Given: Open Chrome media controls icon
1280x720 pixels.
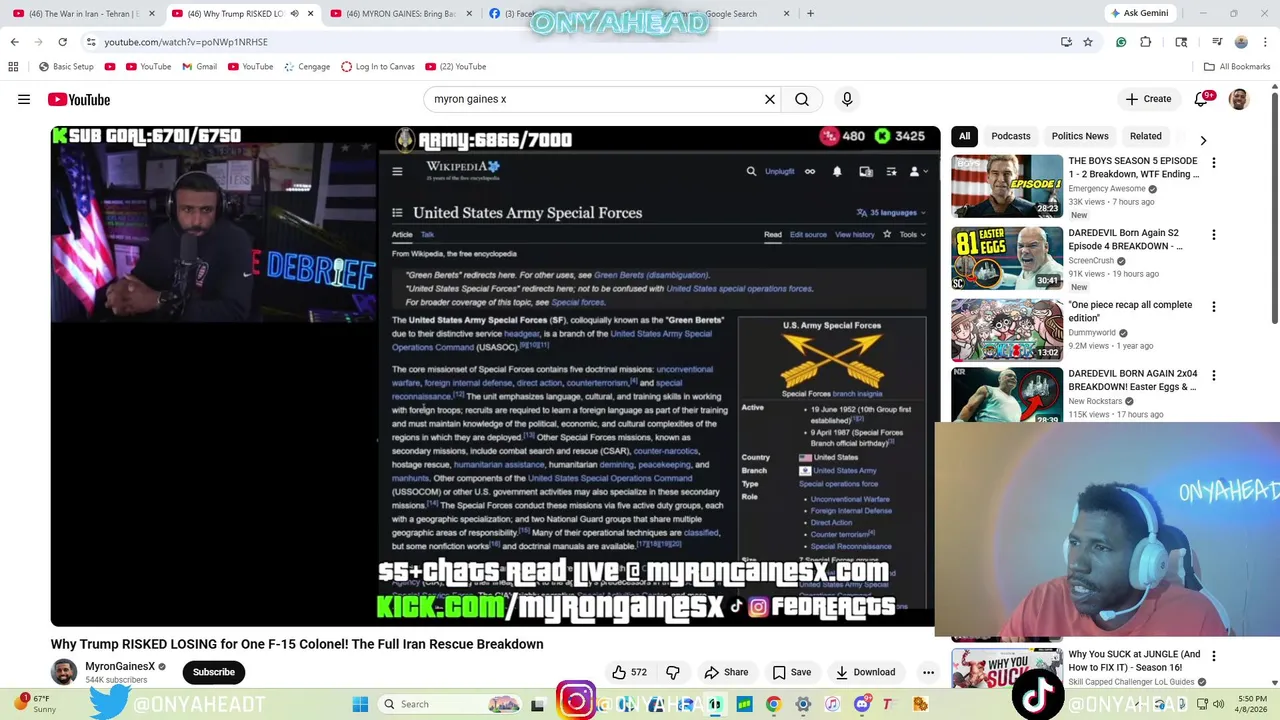Looking at the screenshot, I should tap(1217, 42).
